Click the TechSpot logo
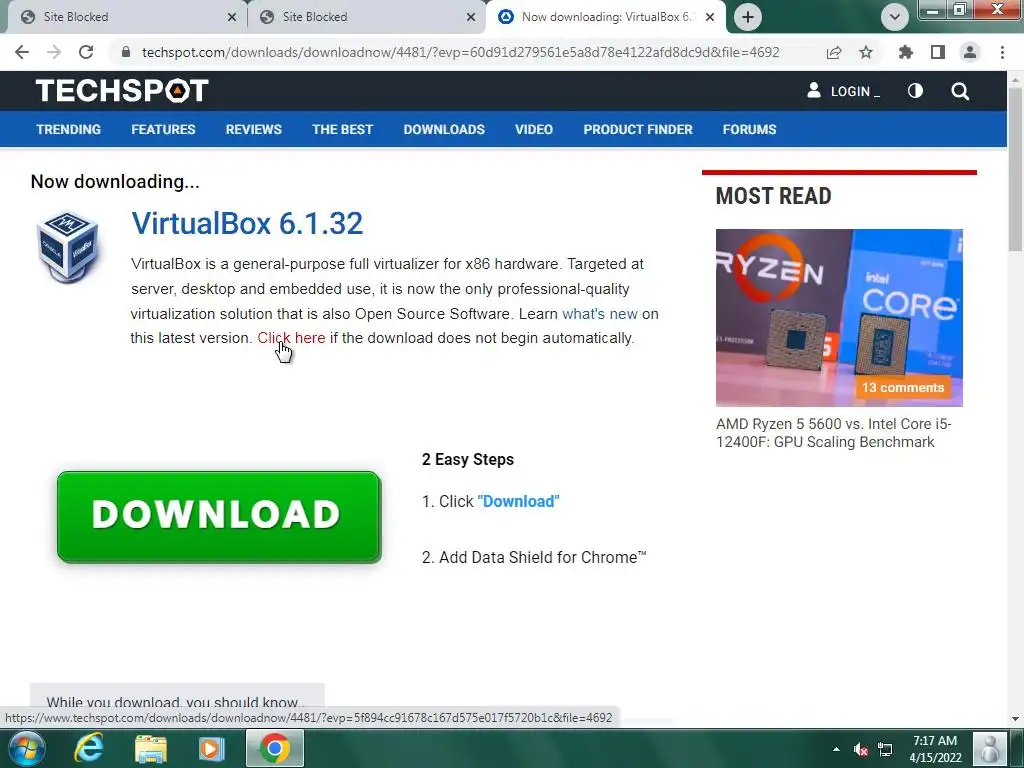Image resolution: width=1024 pixels, height=768 pixels. coord(122,91)
